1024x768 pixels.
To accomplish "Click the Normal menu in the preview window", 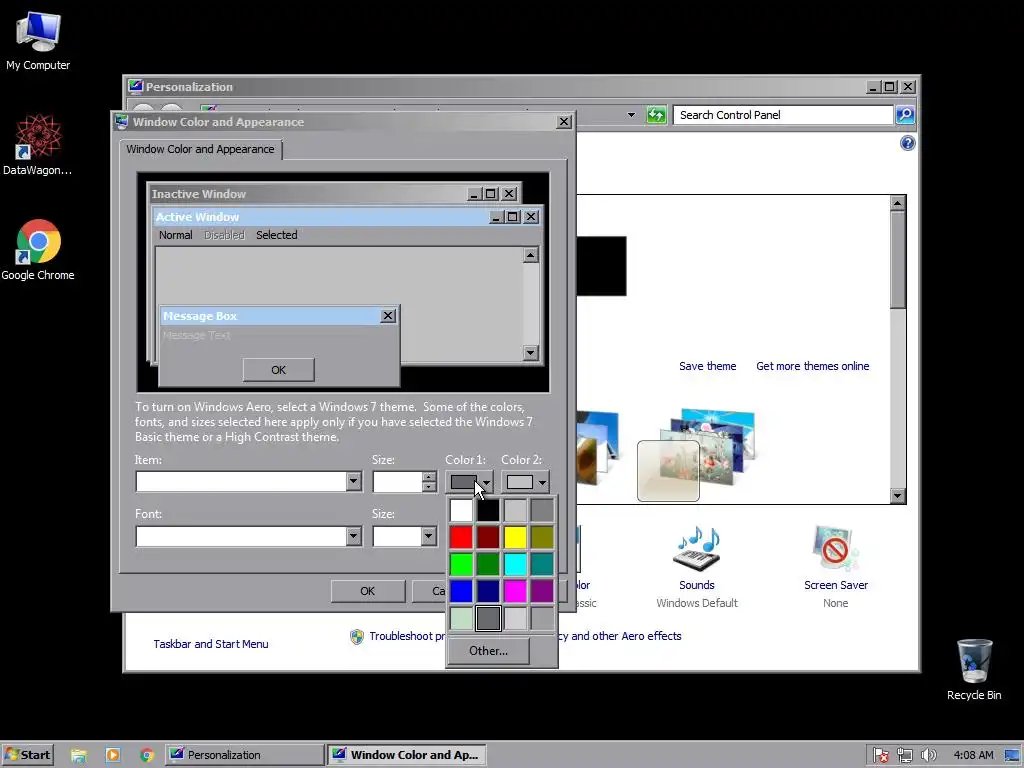I will 176,235.
